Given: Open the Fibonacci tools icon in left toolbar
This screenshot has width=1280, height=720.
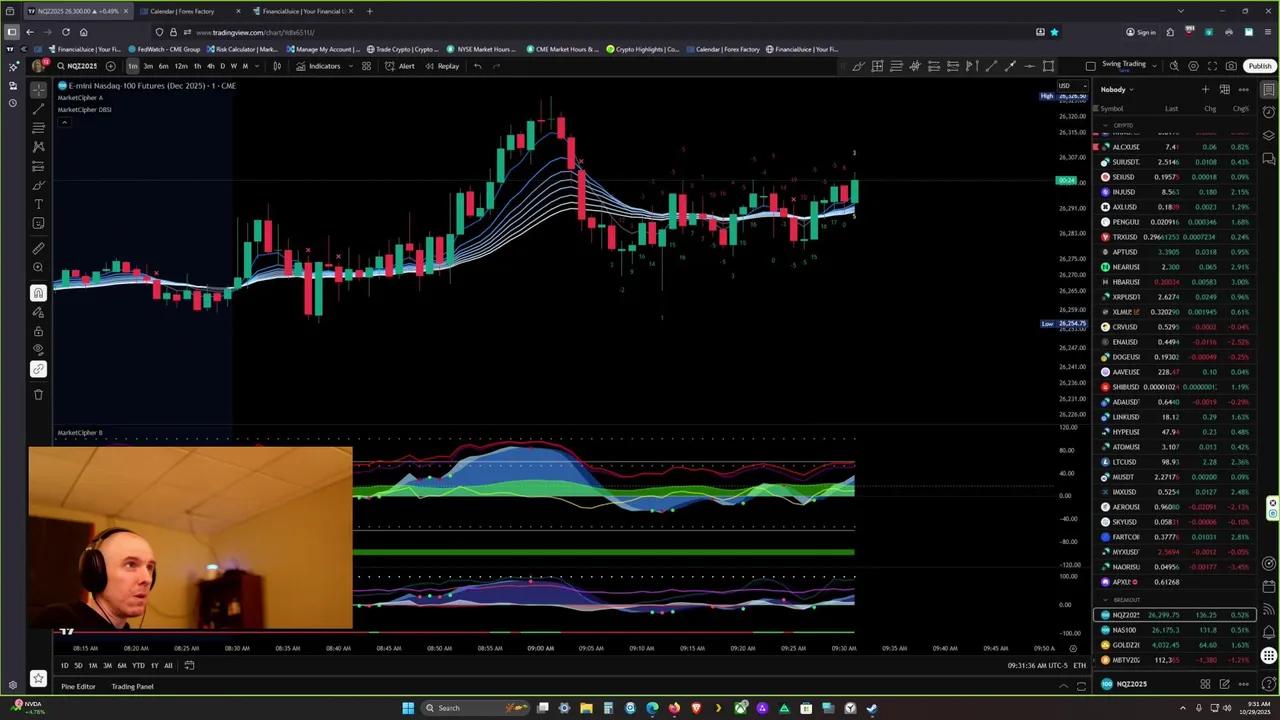Looking at the screenshot, I should point(38,128).
